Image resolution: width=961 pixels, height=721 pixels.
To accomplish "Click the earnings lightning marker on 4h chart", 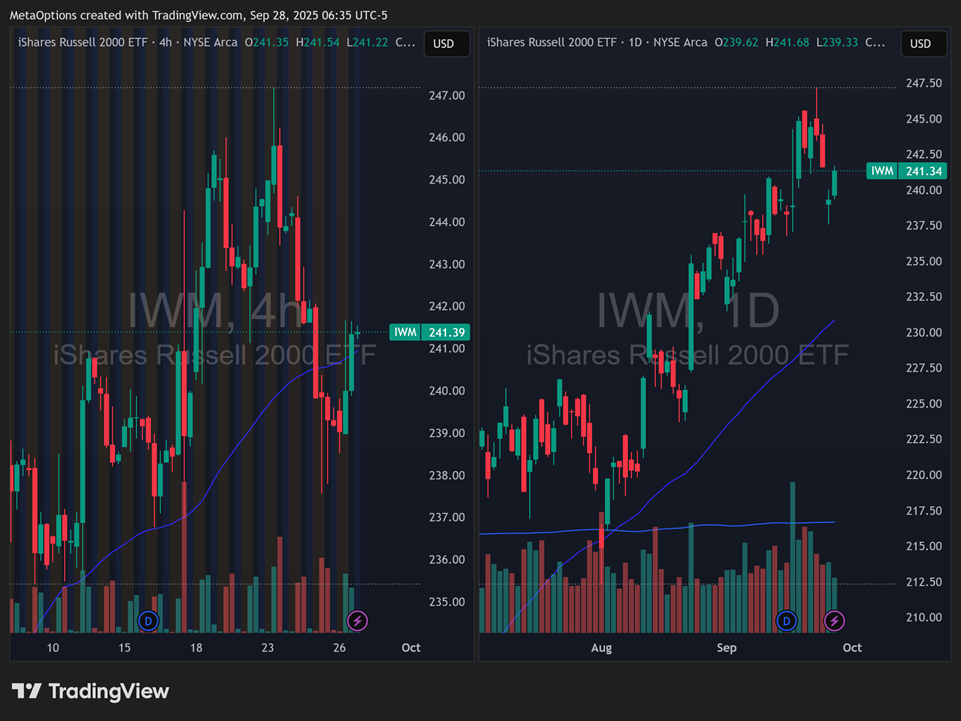I will coord(357,621).
